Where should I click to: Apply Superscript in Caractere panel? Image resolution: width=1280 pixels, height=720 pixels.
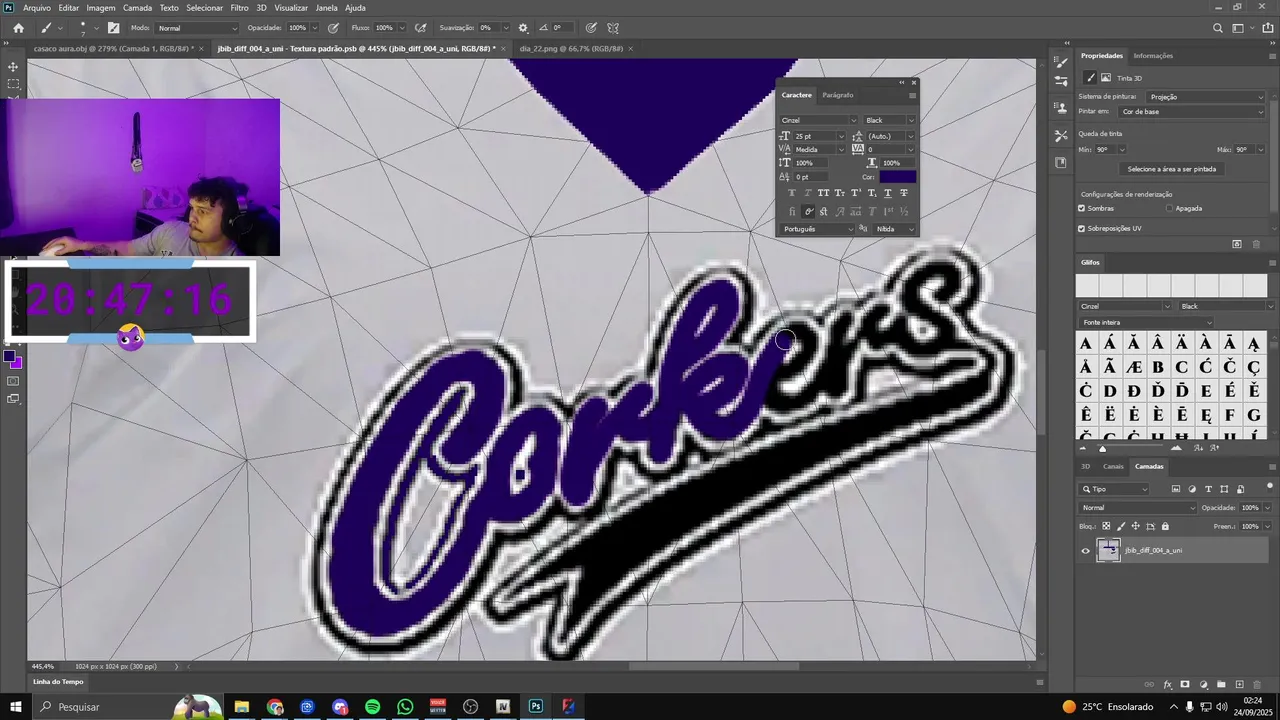(x=855, y=193)
